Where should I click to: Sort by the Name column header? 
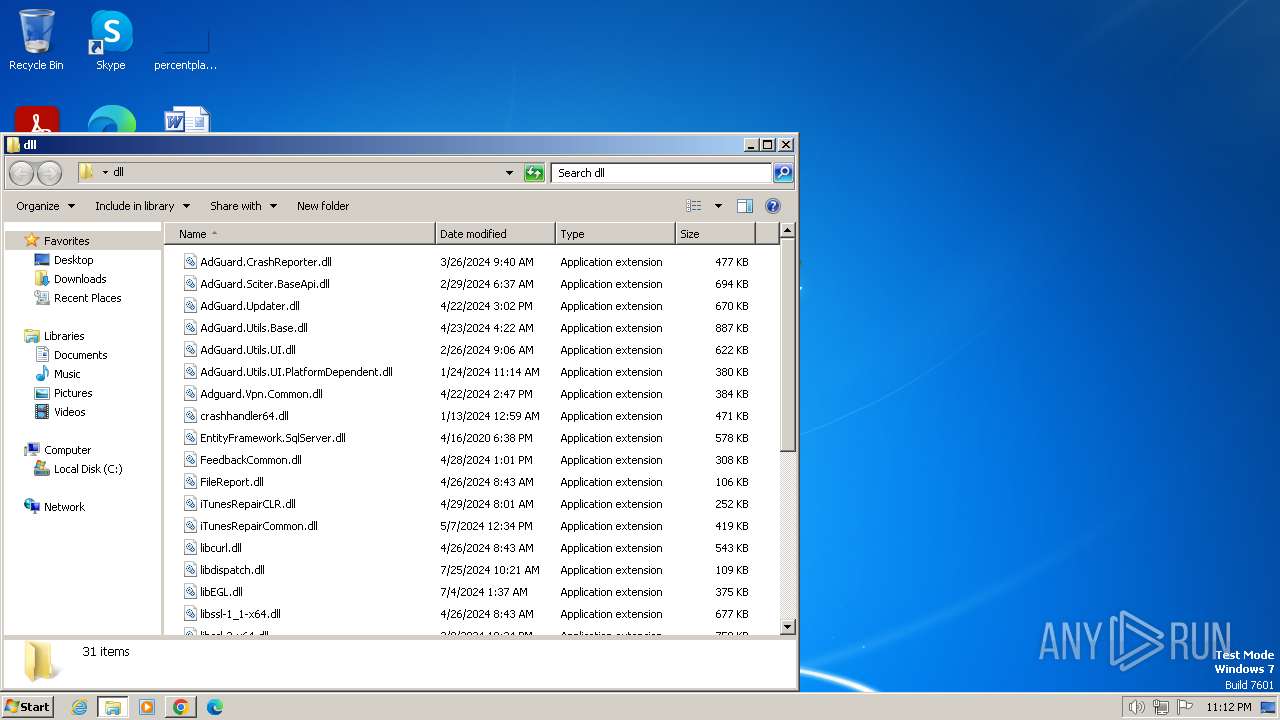coord(300,234)
